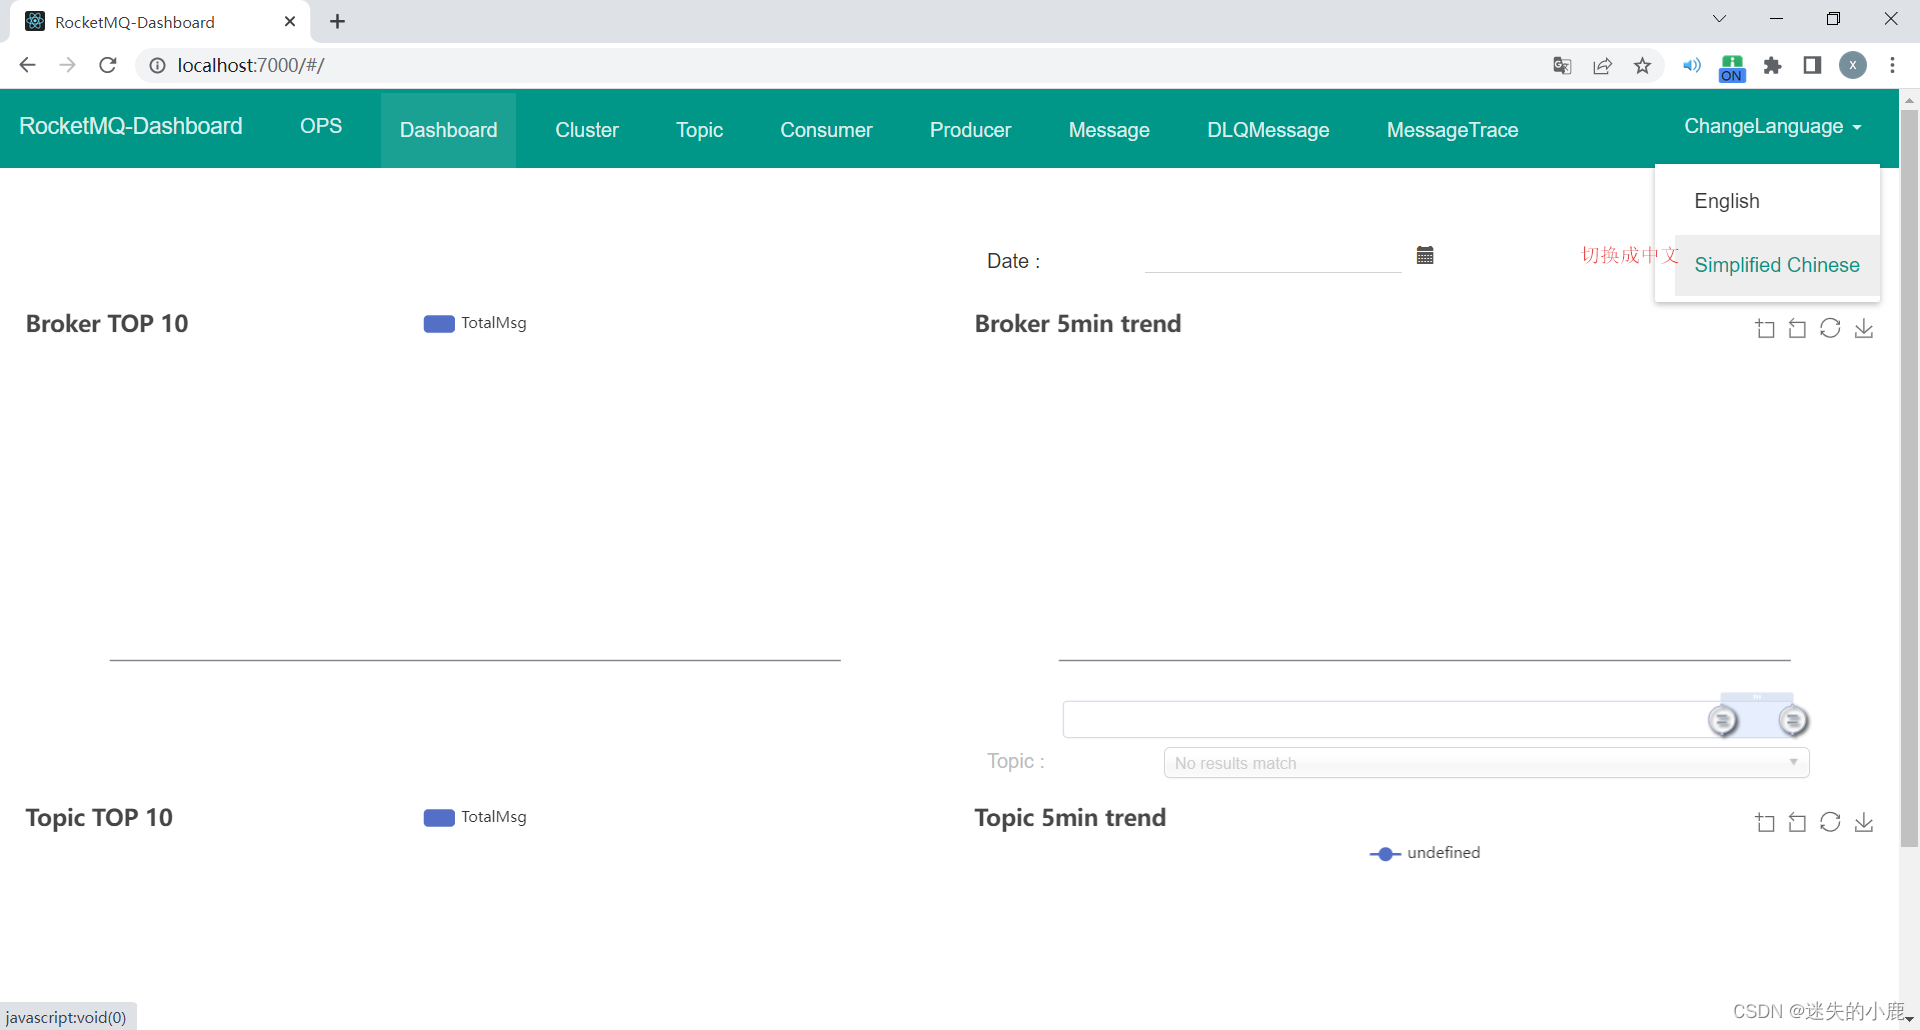Click the right data zoom slider handle
This screenshot has height=1030, width=1920.
click(x=1793, y=720)
